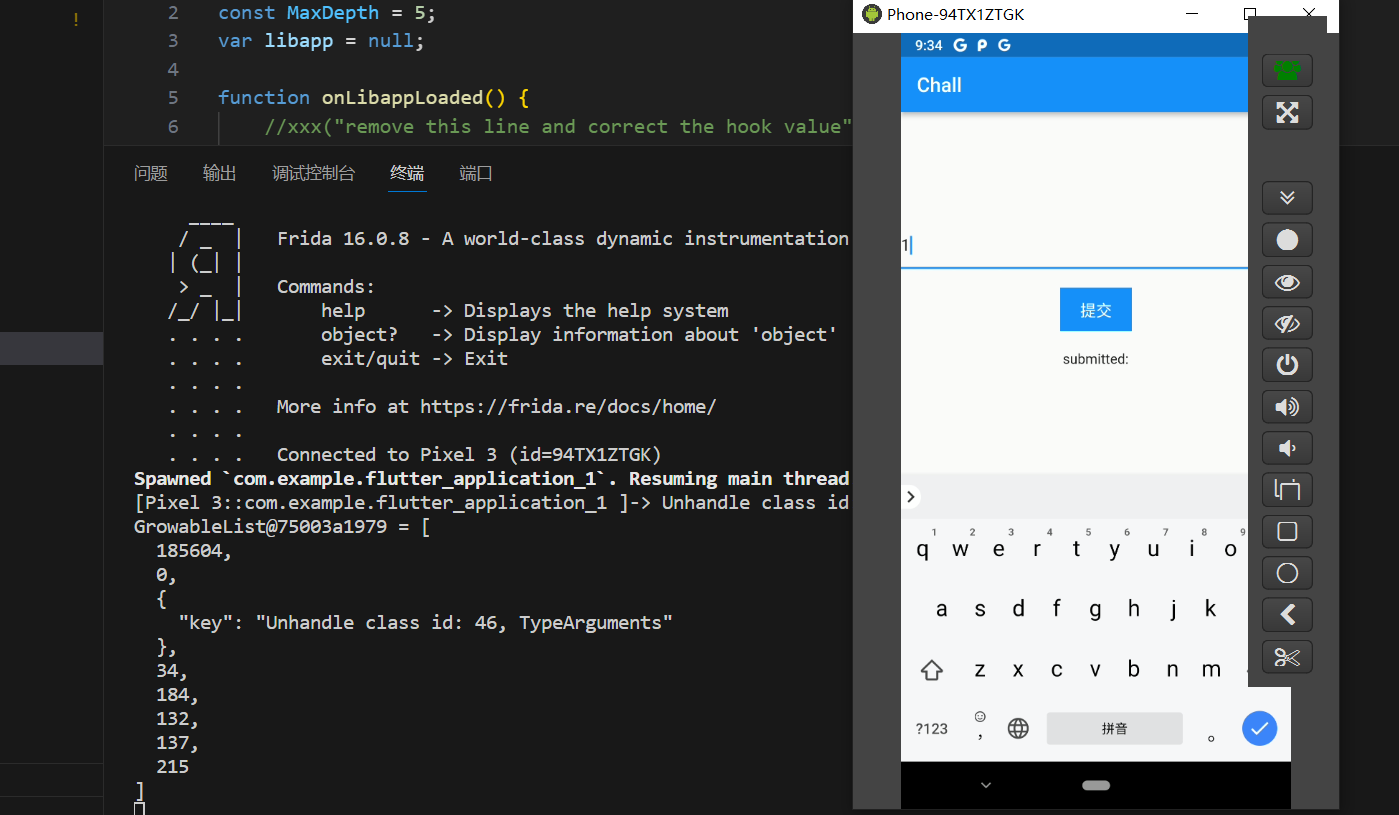1399x815 pixels.
Task: Click the GrowableList@75003a1979 line in terminal
Action: 282,527
